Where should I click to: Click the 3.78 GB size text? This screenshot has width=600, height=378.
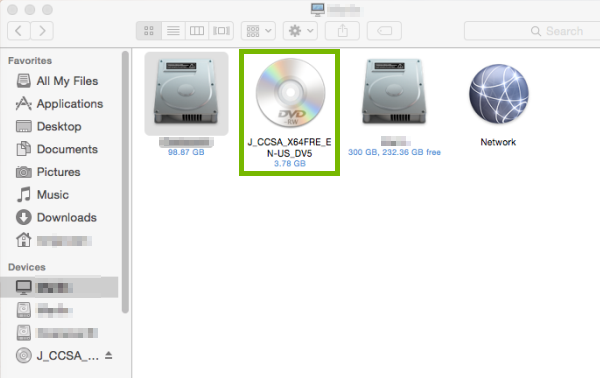coord(290,164)
